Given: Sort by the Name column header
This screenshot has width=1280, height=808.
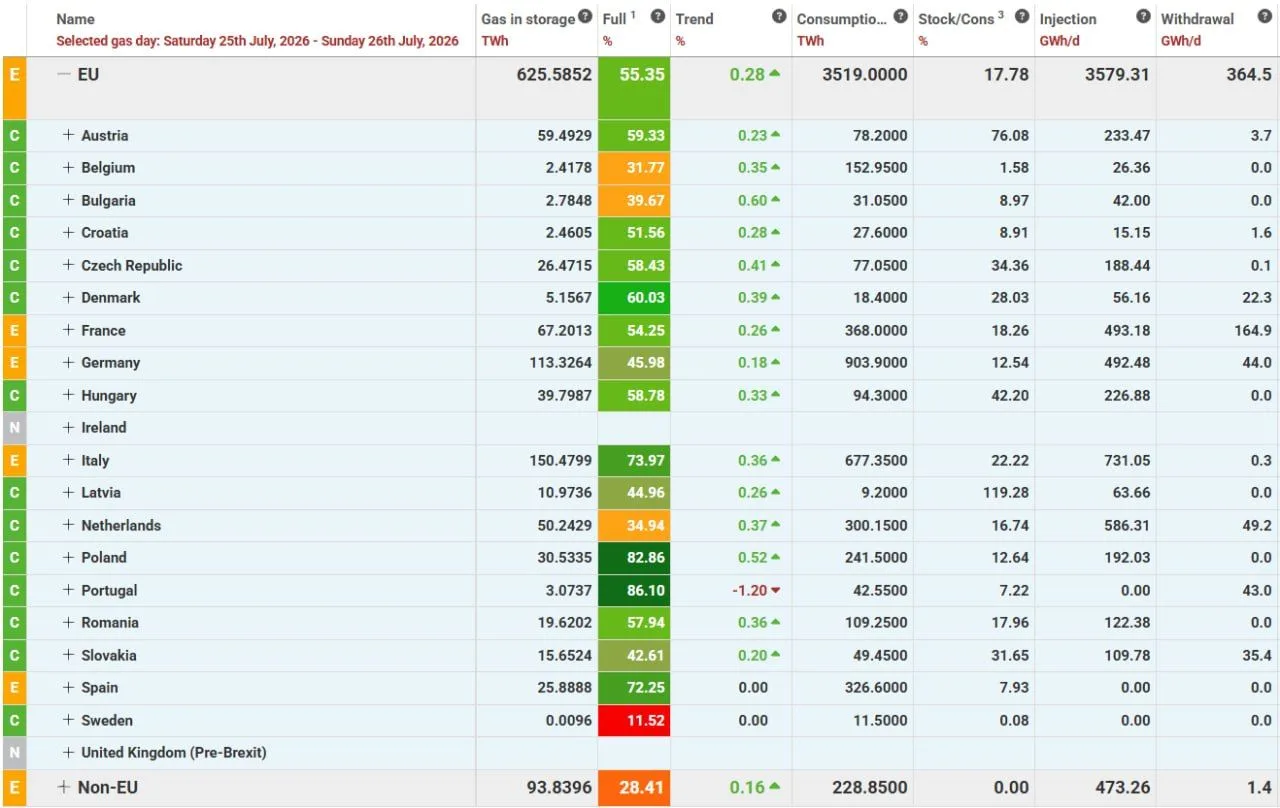Looking at the screenshot, I should tap(76, 19).
